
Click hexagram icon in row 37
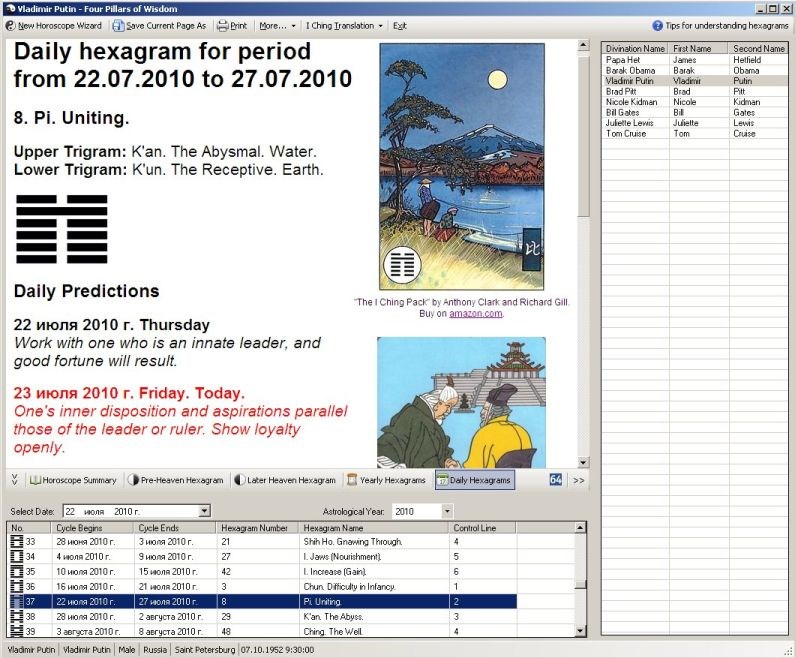click(17, 602)
